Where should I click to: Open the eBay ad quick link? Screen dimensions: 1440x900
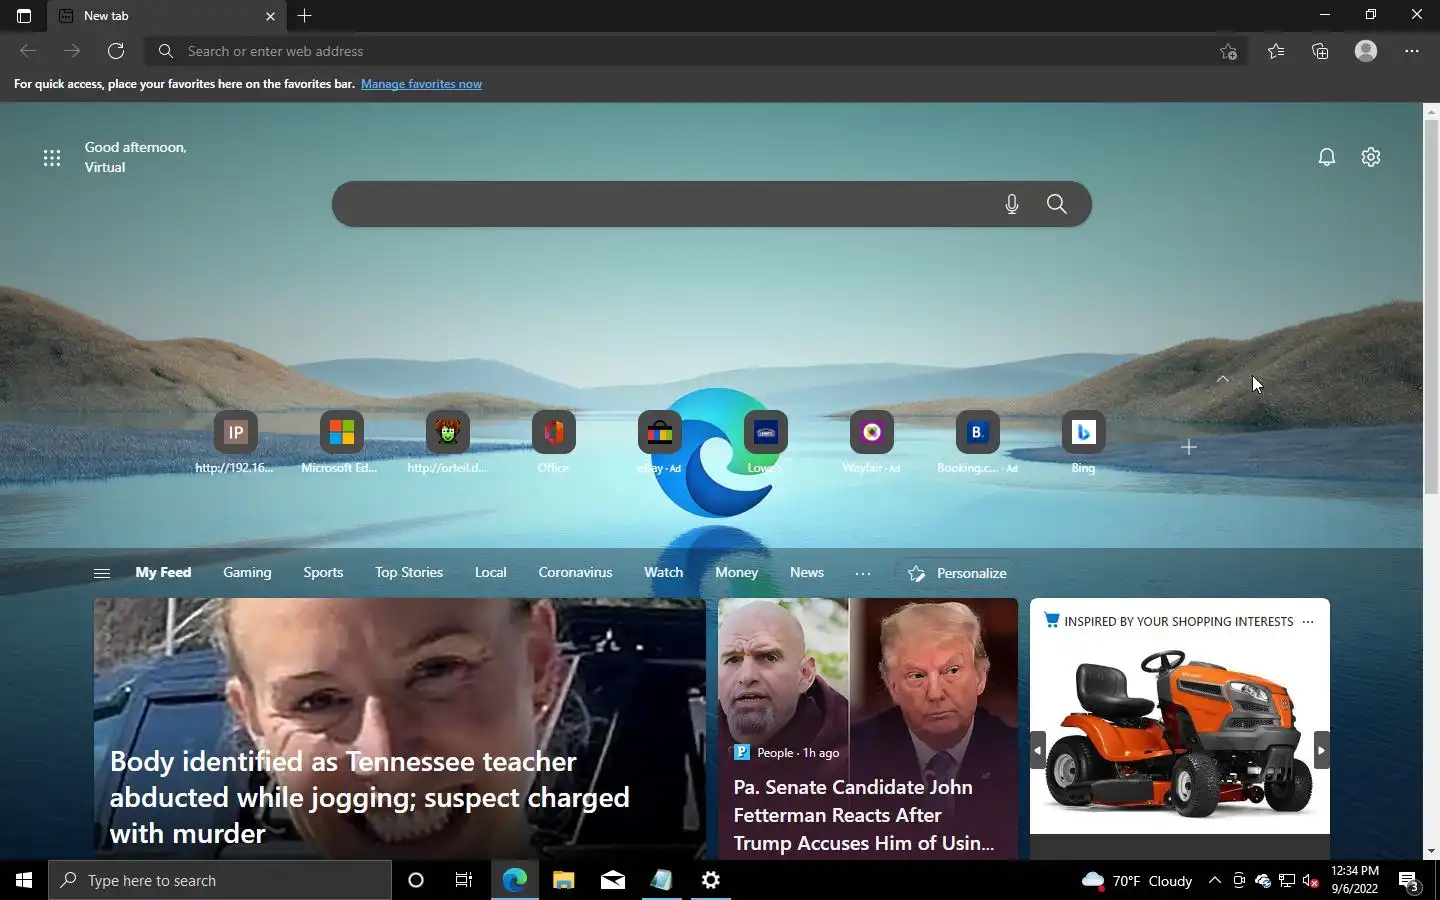(x=659, y=442)
